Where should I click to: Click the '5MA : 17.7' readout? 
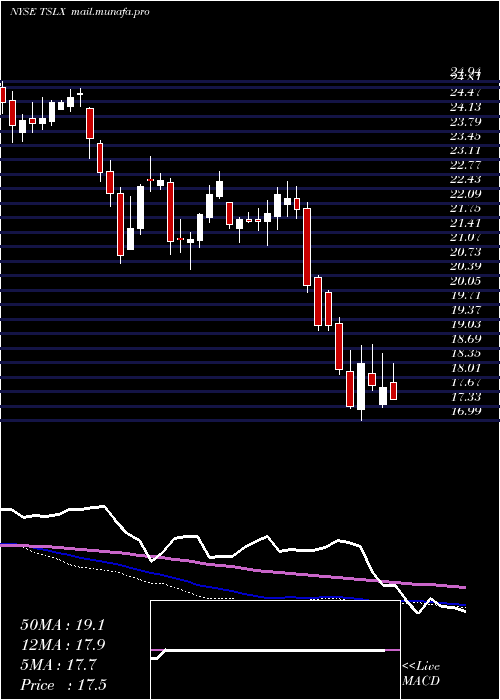[58, 666]
